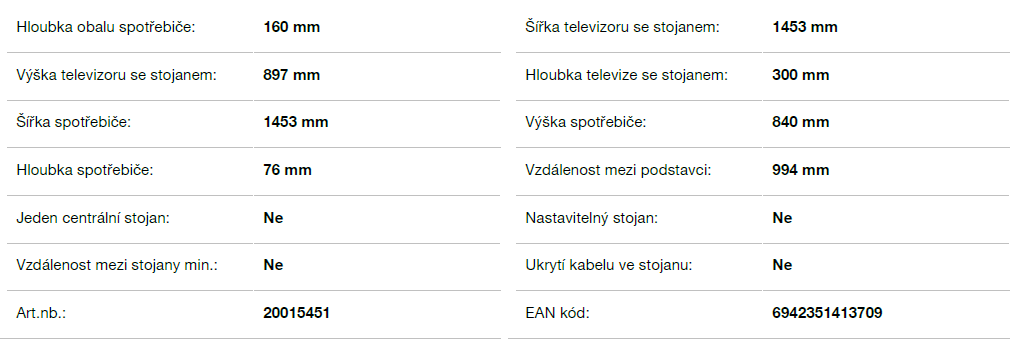Screen dimensions: 1028x363
Task: Select the 897 mm value
Action: click(292, 75)
